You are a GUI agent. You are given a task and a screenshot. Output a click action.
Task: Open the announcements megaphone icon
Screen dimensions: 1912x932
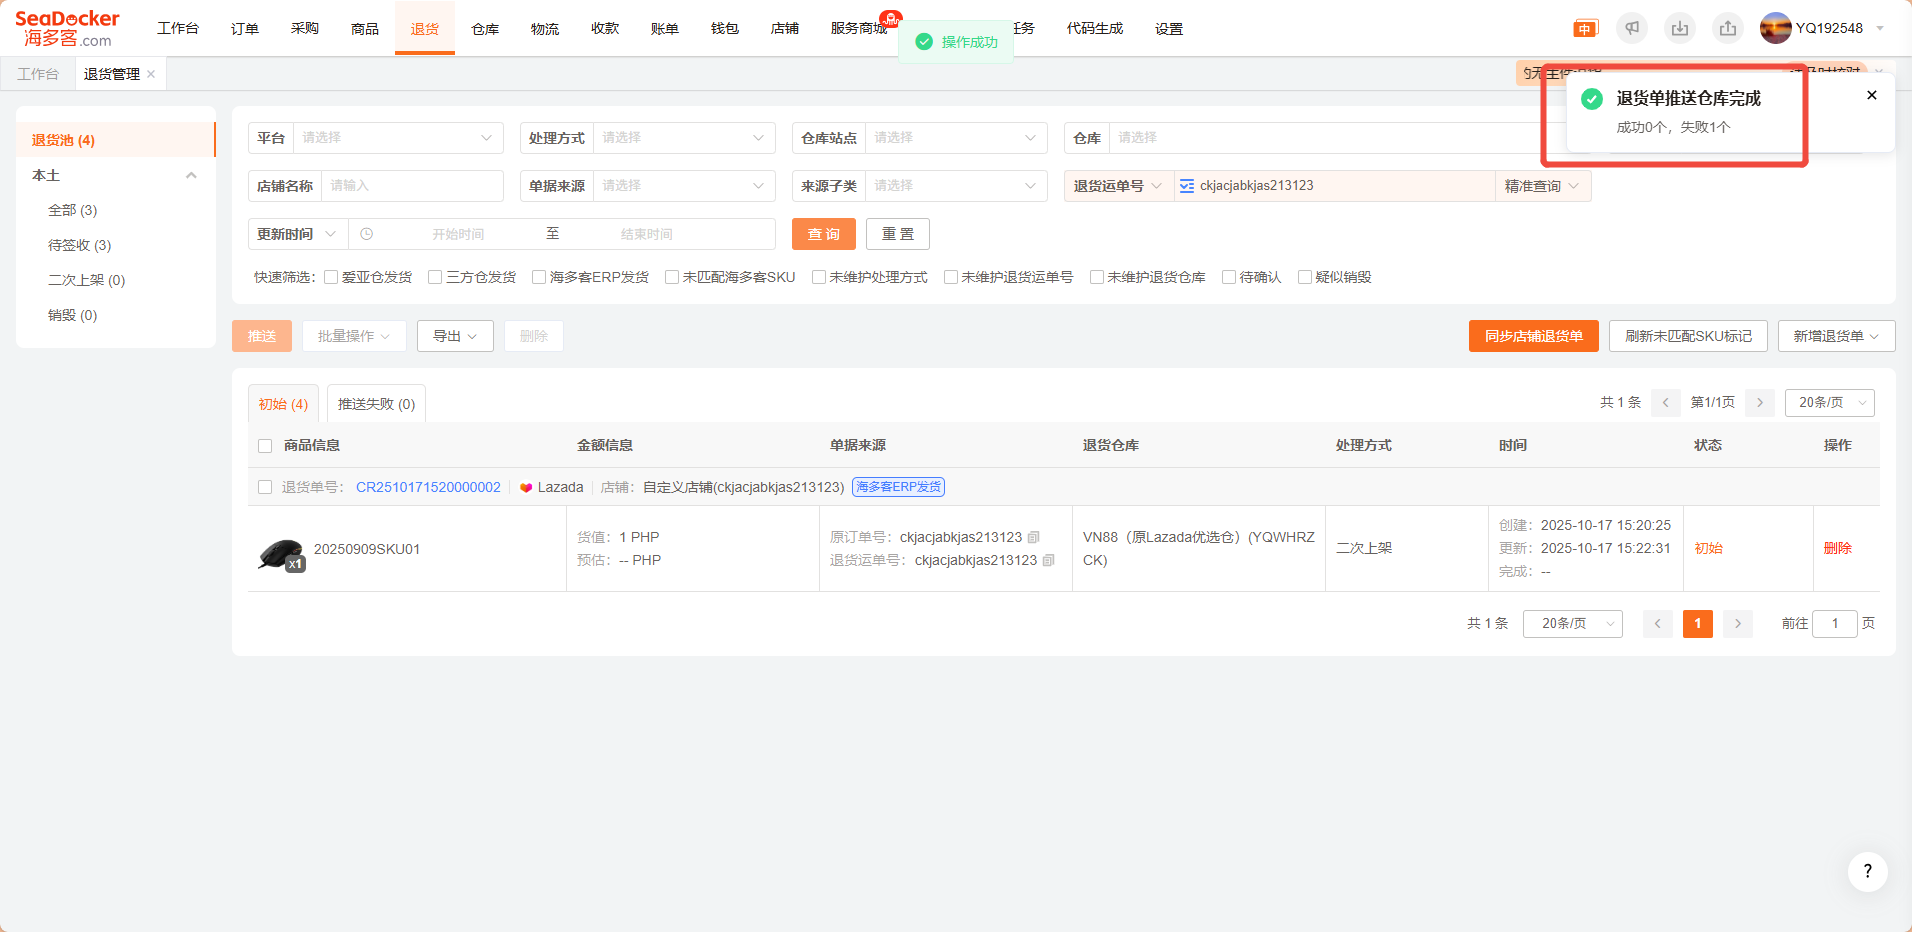pos(1632,29)
